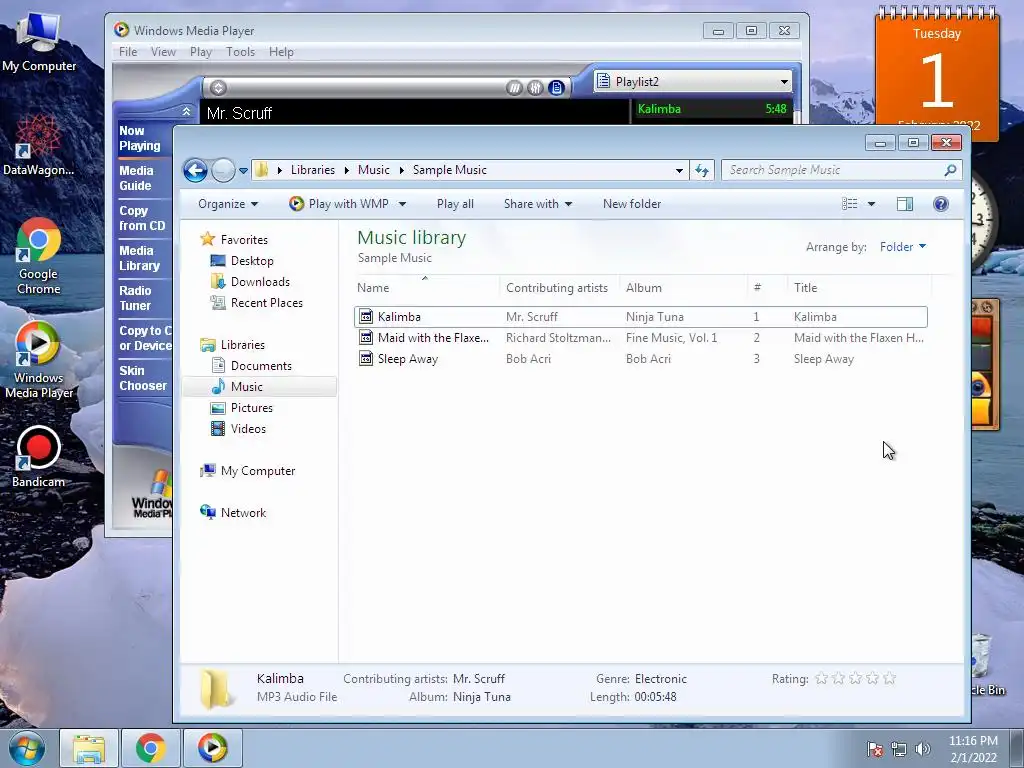The width and height of the screenshot is (1024, 768).
Task: Expand the Play with WMP dropdown arrow
Action: [x=402, y=204]
